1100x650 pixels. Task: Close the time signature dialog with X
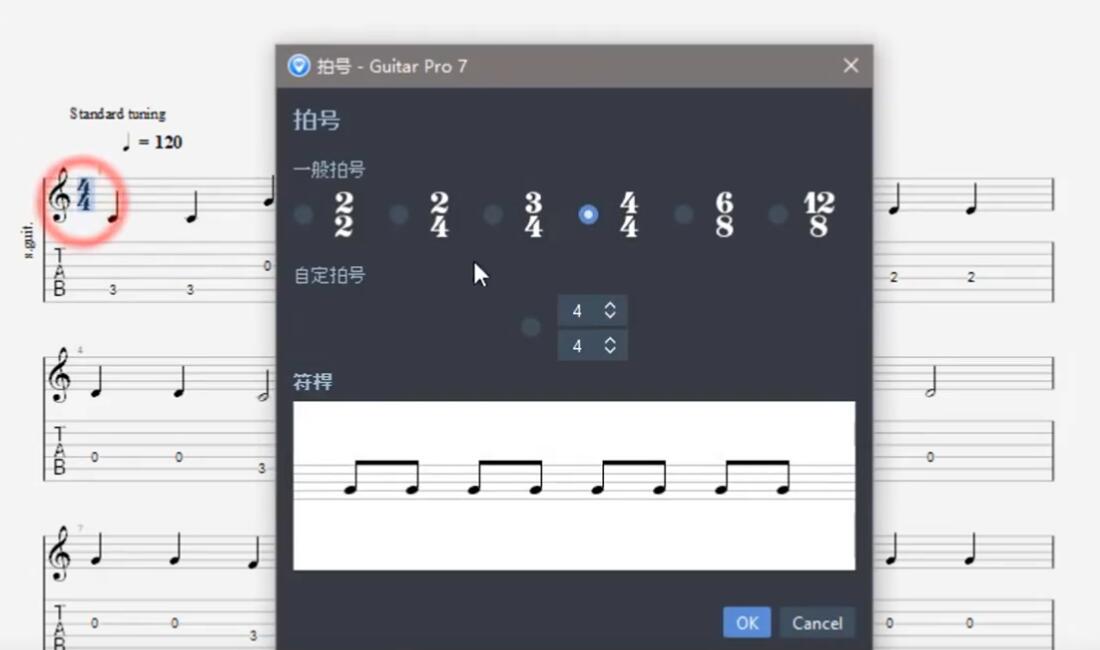tap(851, 66)
